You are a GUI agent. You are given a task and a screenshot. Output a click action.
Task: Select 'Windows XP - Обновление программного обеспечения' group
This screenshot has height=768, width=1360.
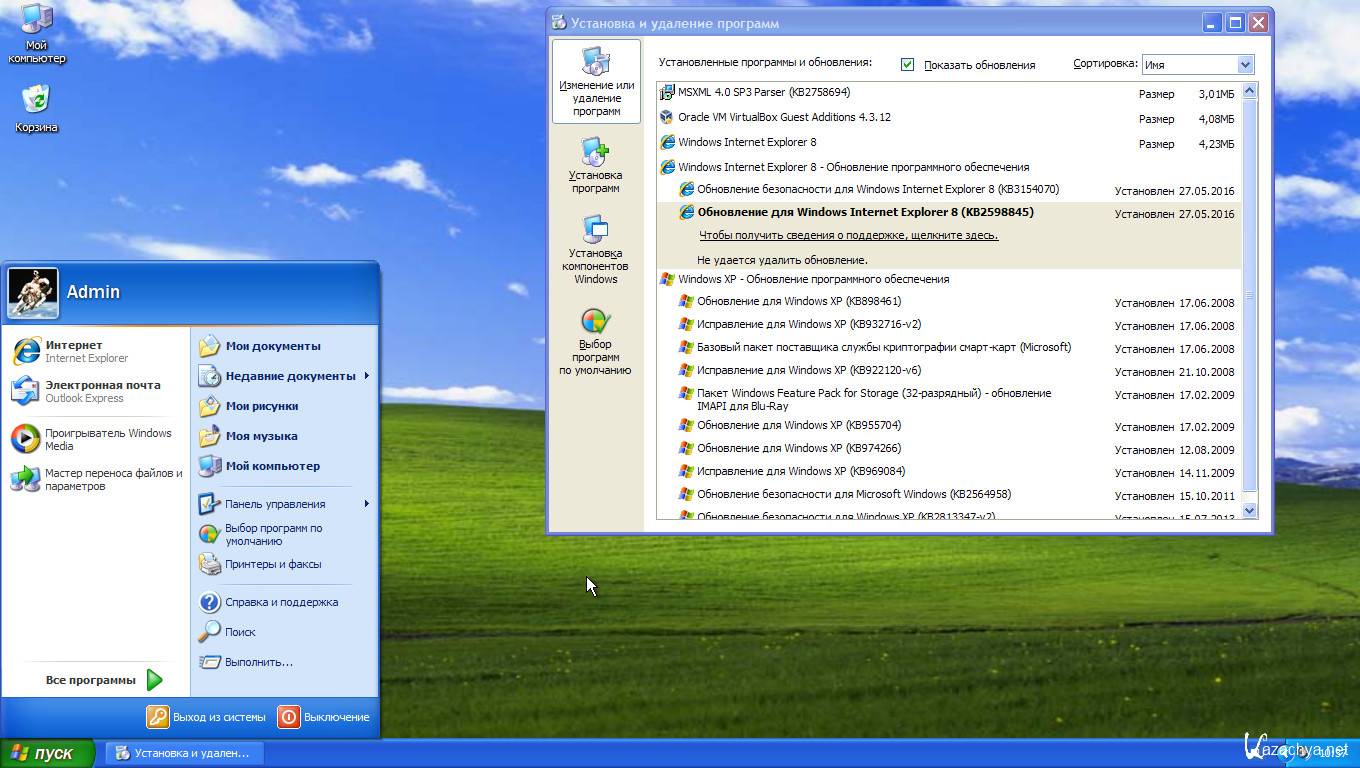948,280
